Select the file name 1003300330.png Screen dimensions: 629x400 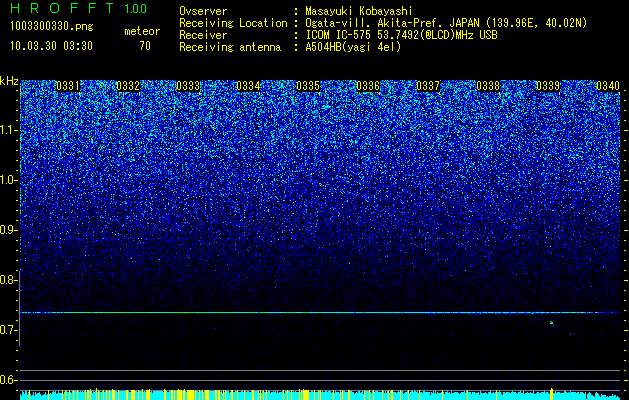52,27
